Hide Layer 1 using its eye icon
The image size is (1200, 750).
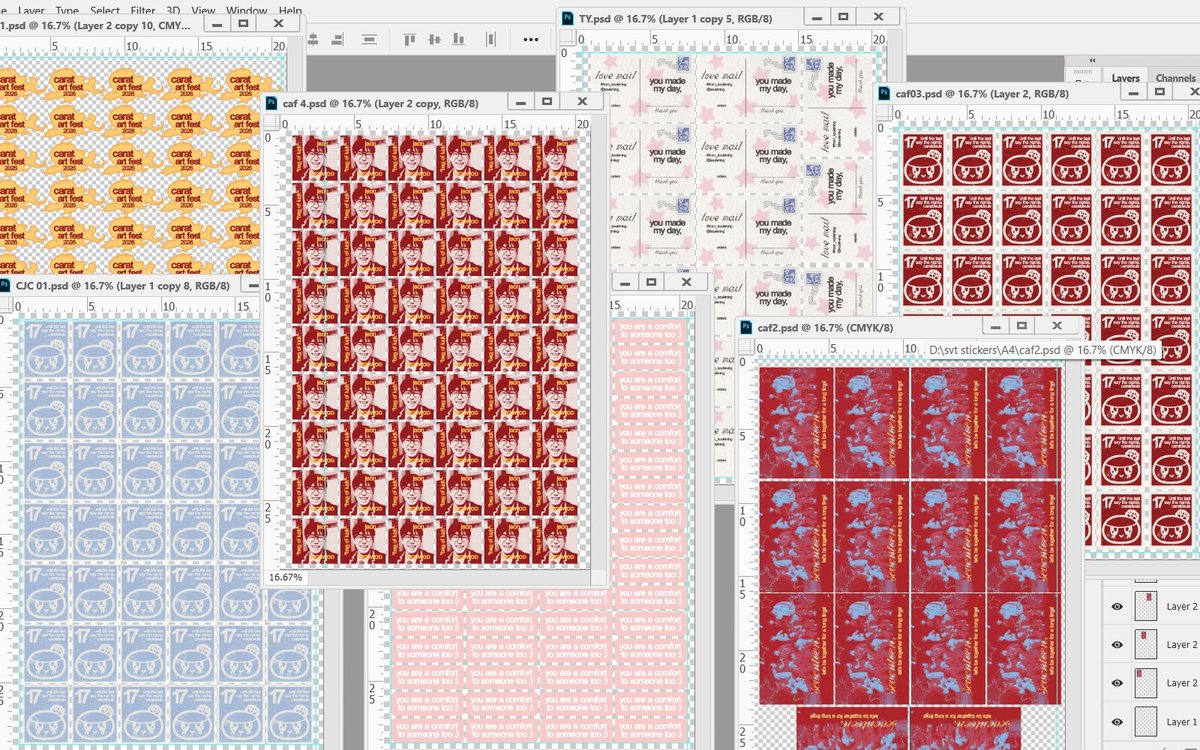(x=1119, y=721)
